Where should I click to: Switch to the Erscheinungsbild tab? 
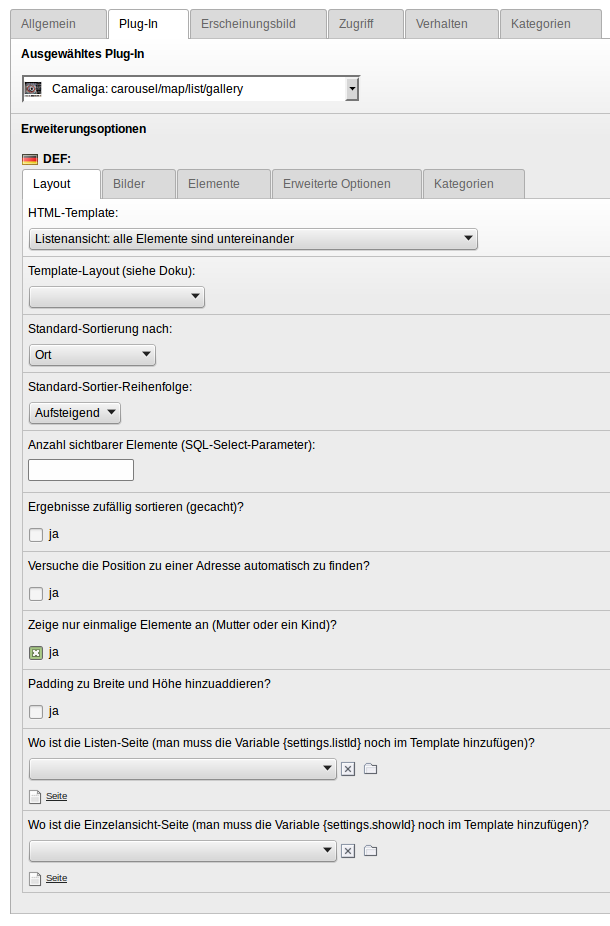coord(257,24)
